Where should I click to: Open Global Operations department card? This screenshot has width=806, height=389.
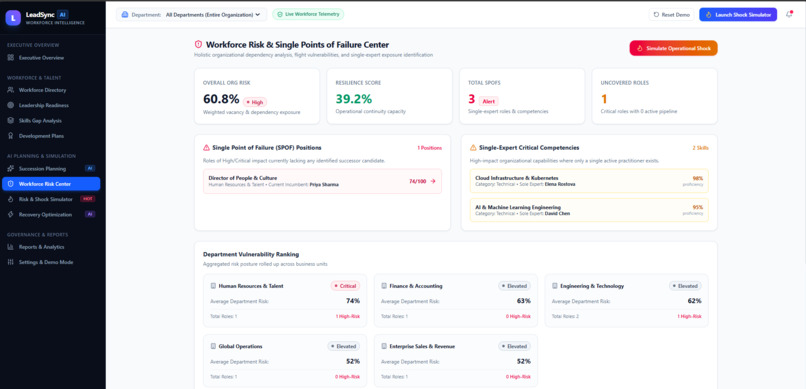(285, 361)
